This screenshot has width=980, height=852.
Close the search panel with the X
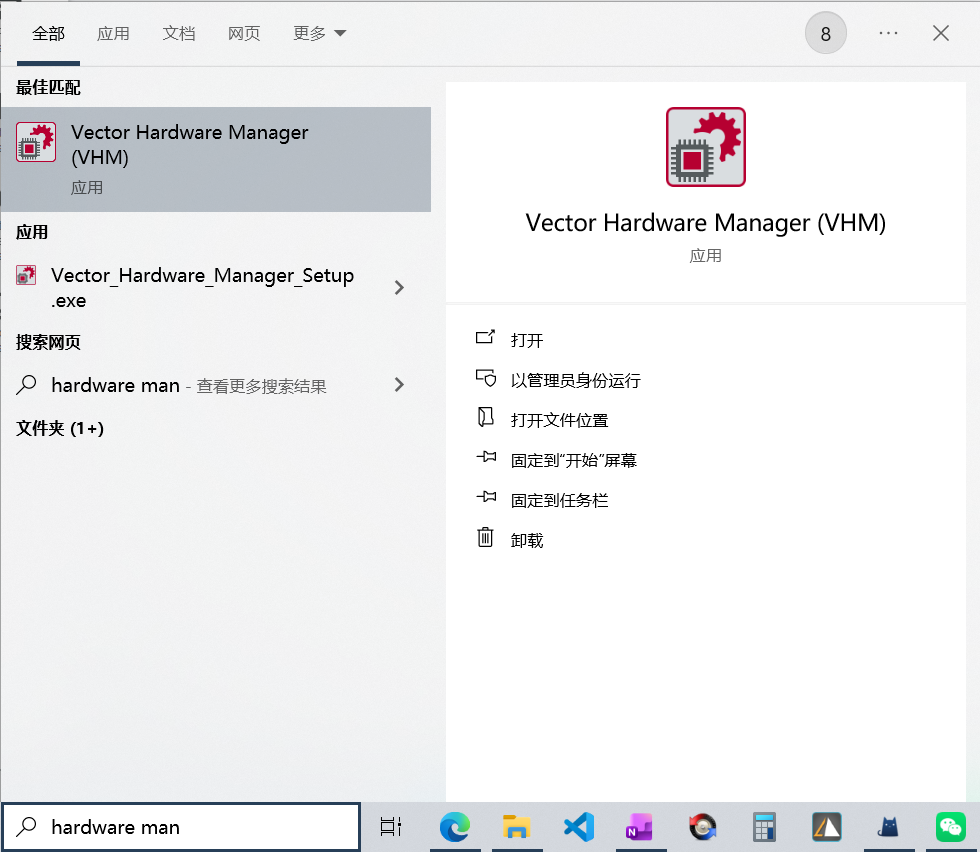(x=941, y=33)
